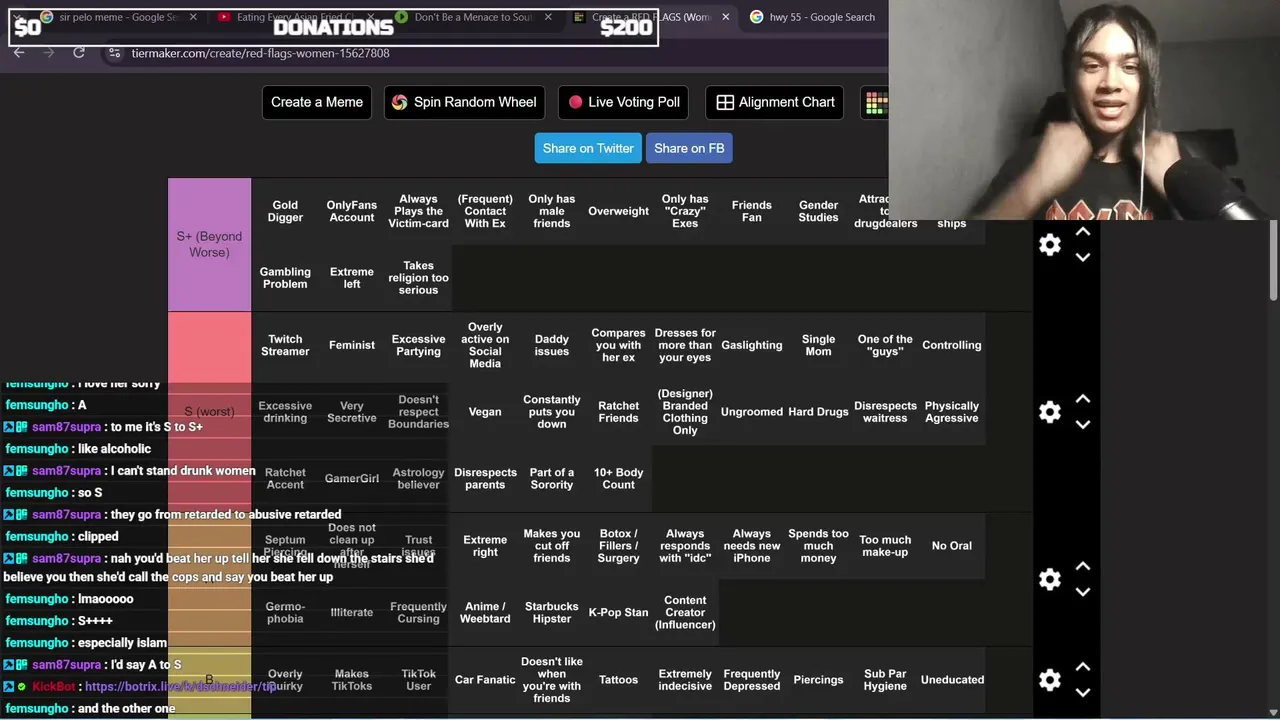Open settings gear for the Car Fanatic row
This screenshot has height=720, width=1280.
1049,680
